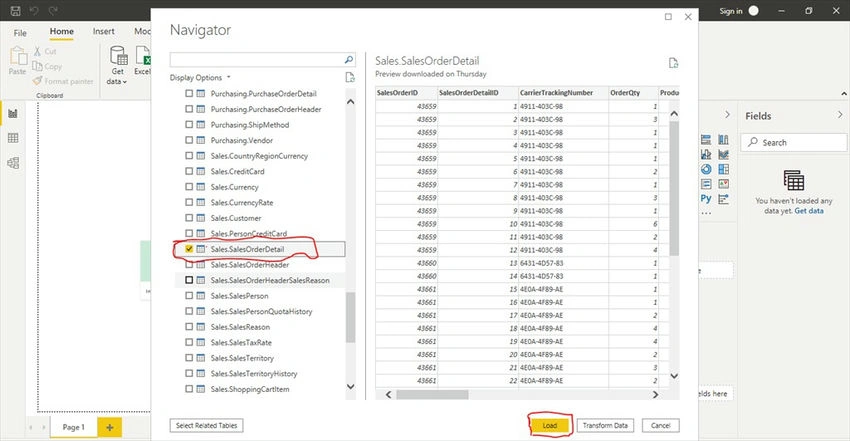Image resolution: width=850 pixels, height=441 pixels.
Task: Click the refresh icon beside Display Options
Action: pos(350,77)
